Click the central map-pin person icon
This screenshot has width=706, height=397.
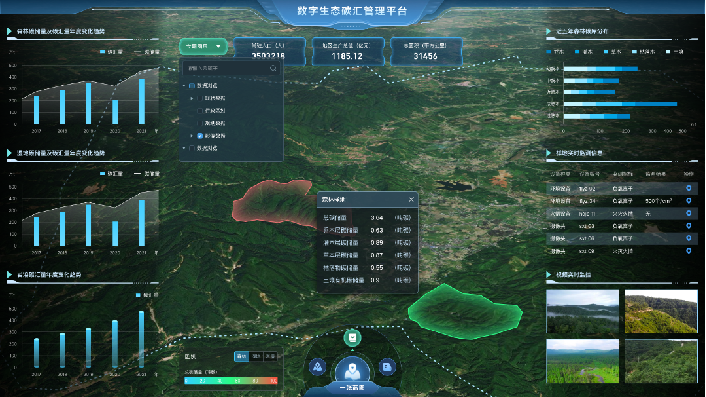(352, 370)
